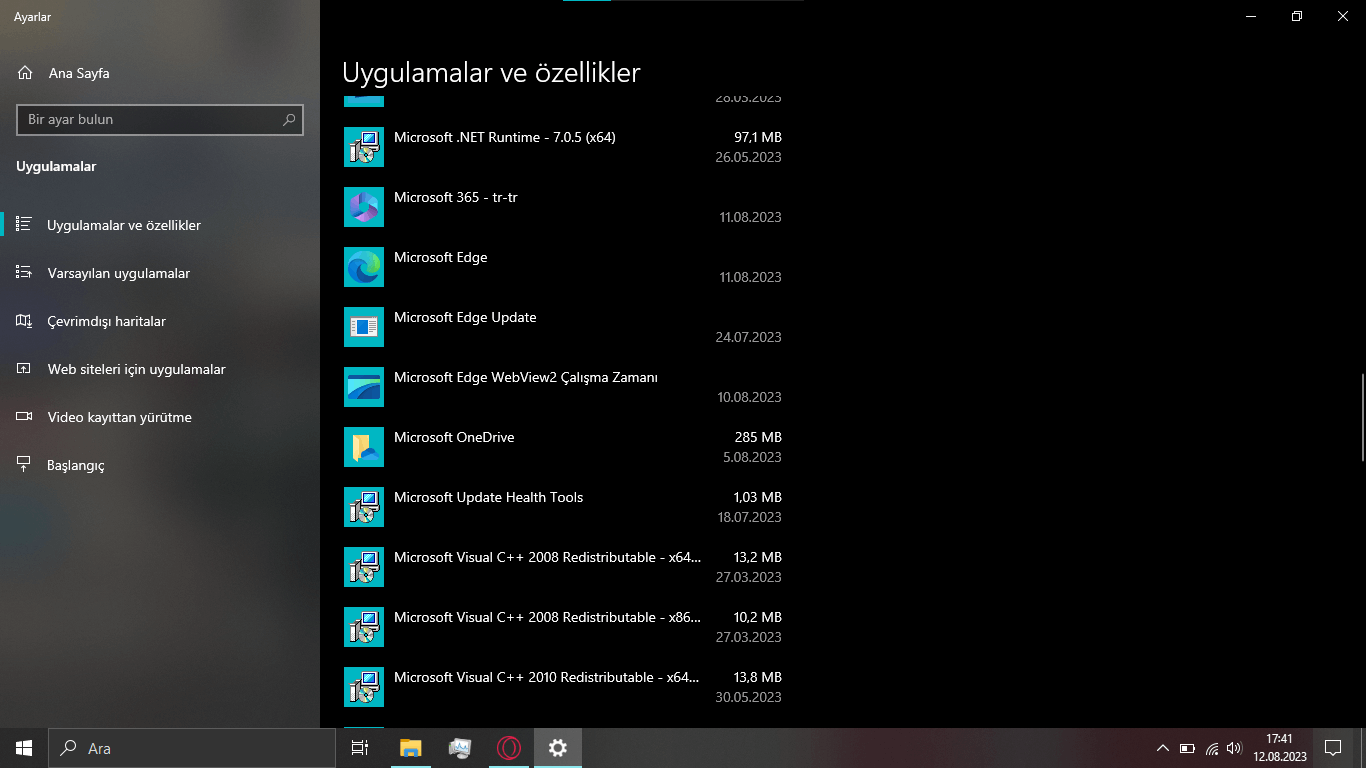Screen dimensions: 1366x768
Task: Click the 10.08.2023 install date
Action: point(749,397)
